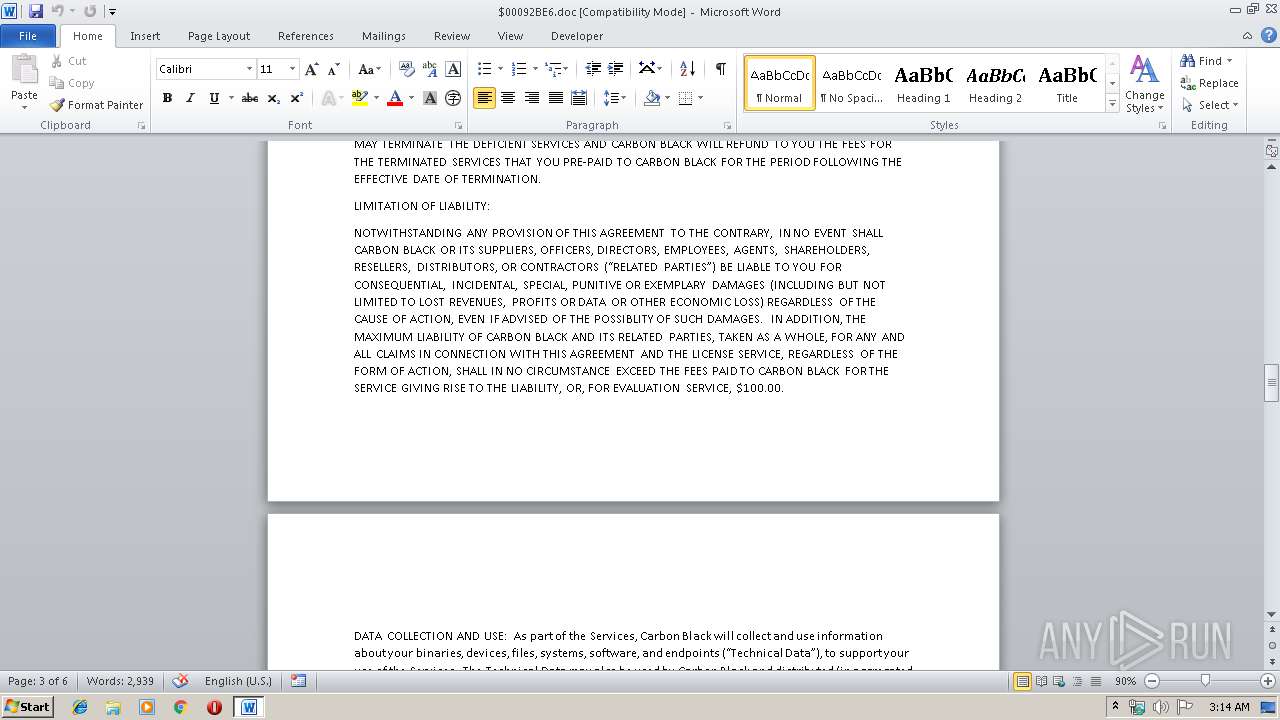Toggle Underline formatting

click(214, 98)
